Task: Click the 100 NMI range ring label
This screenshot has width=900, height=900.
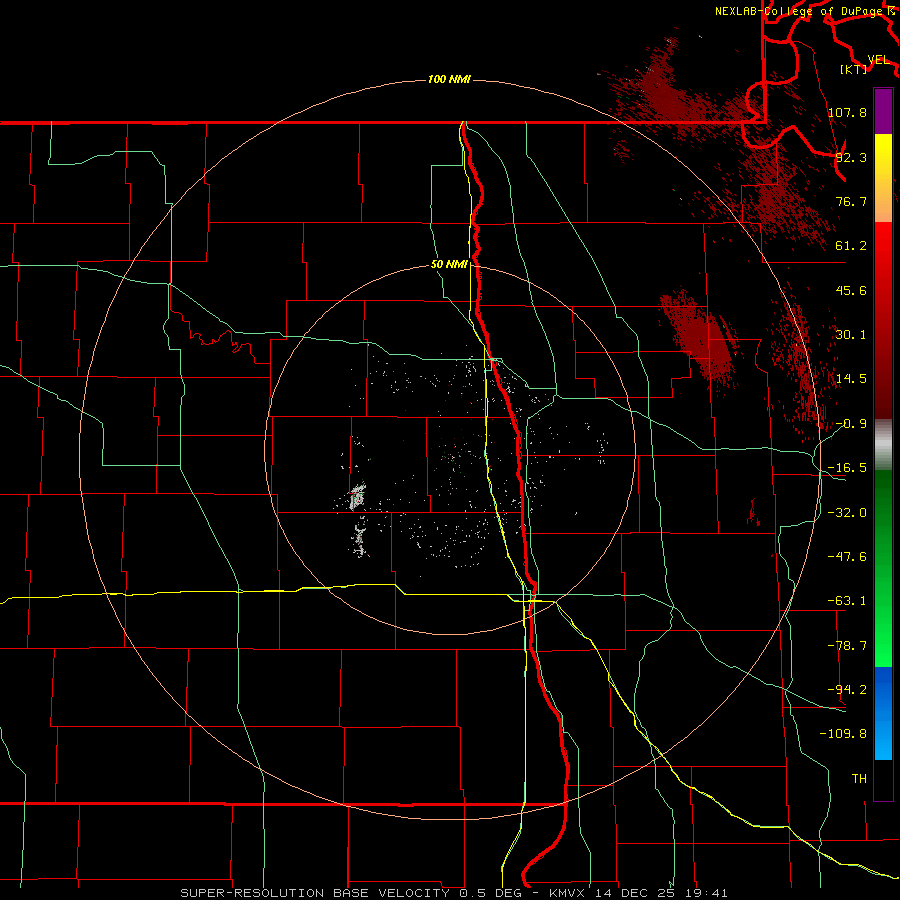Action: click(x=449, y=79)
